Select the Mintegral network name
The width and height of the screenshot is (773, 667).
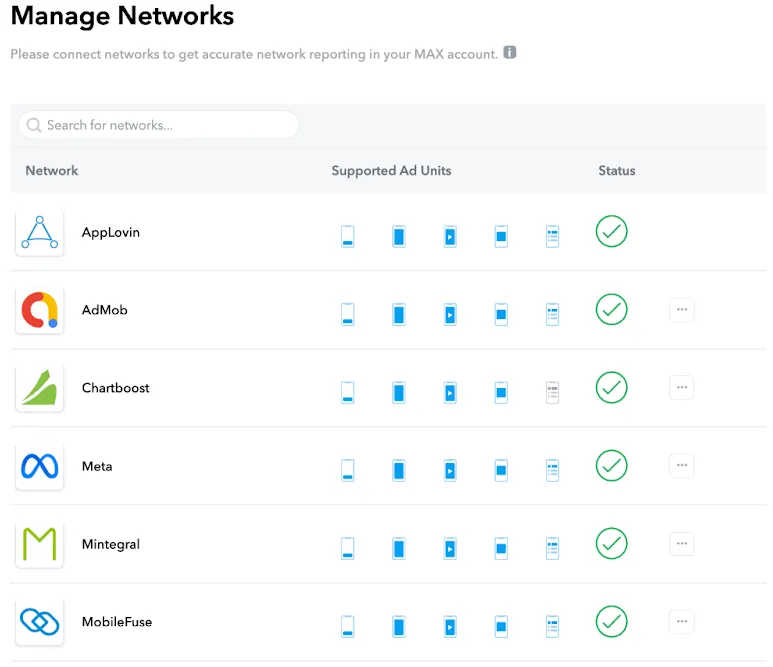pyautogui.click(x=111, y=544)
